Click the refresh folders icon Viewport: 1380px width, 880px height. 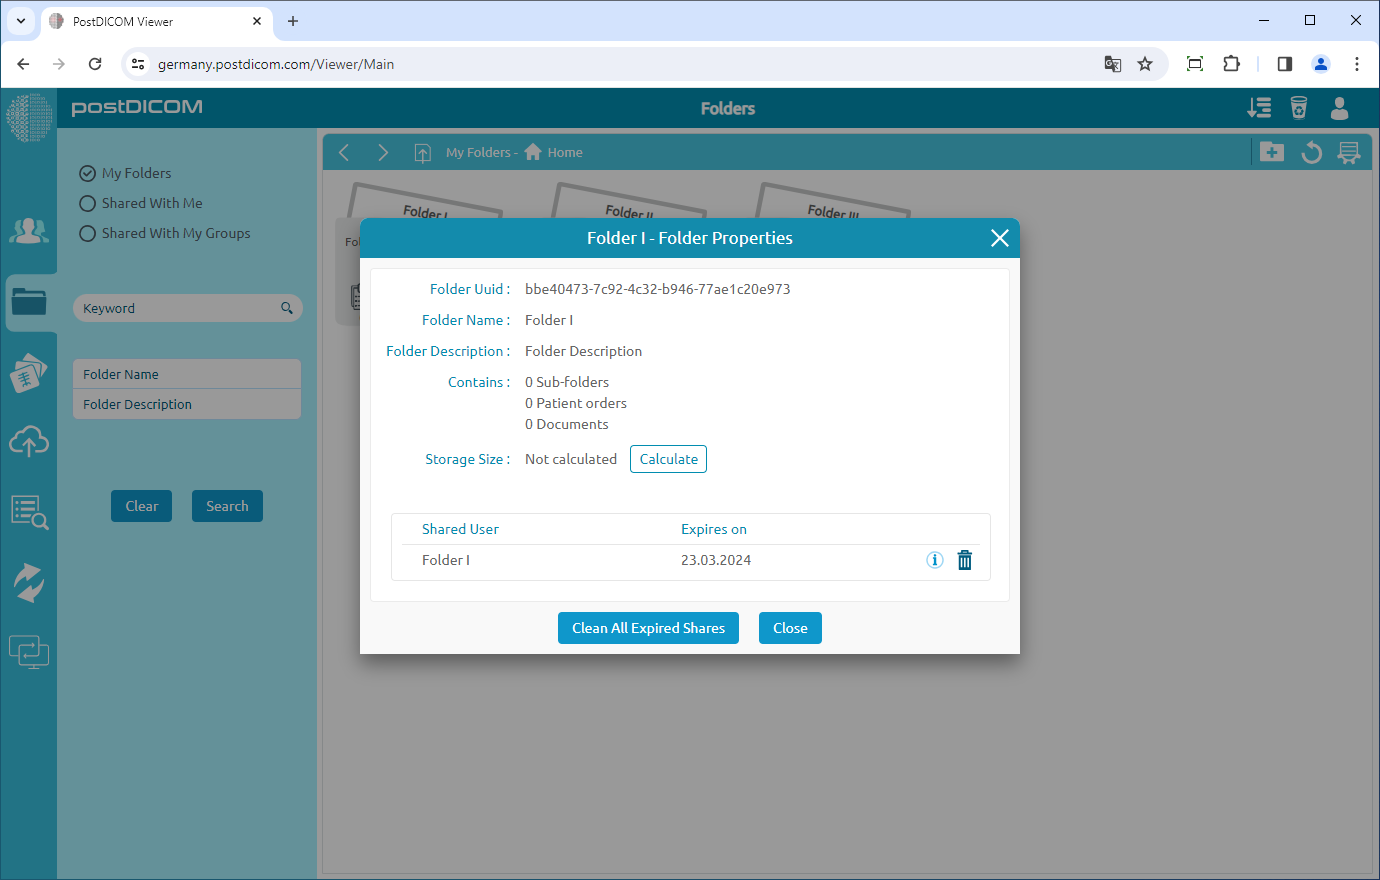pyautogui.click(x=1311, y=152)
